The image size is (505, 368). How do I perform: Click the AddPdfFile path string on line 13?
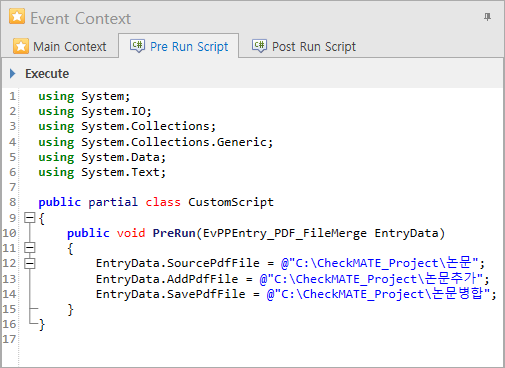[x=371, y=279]
